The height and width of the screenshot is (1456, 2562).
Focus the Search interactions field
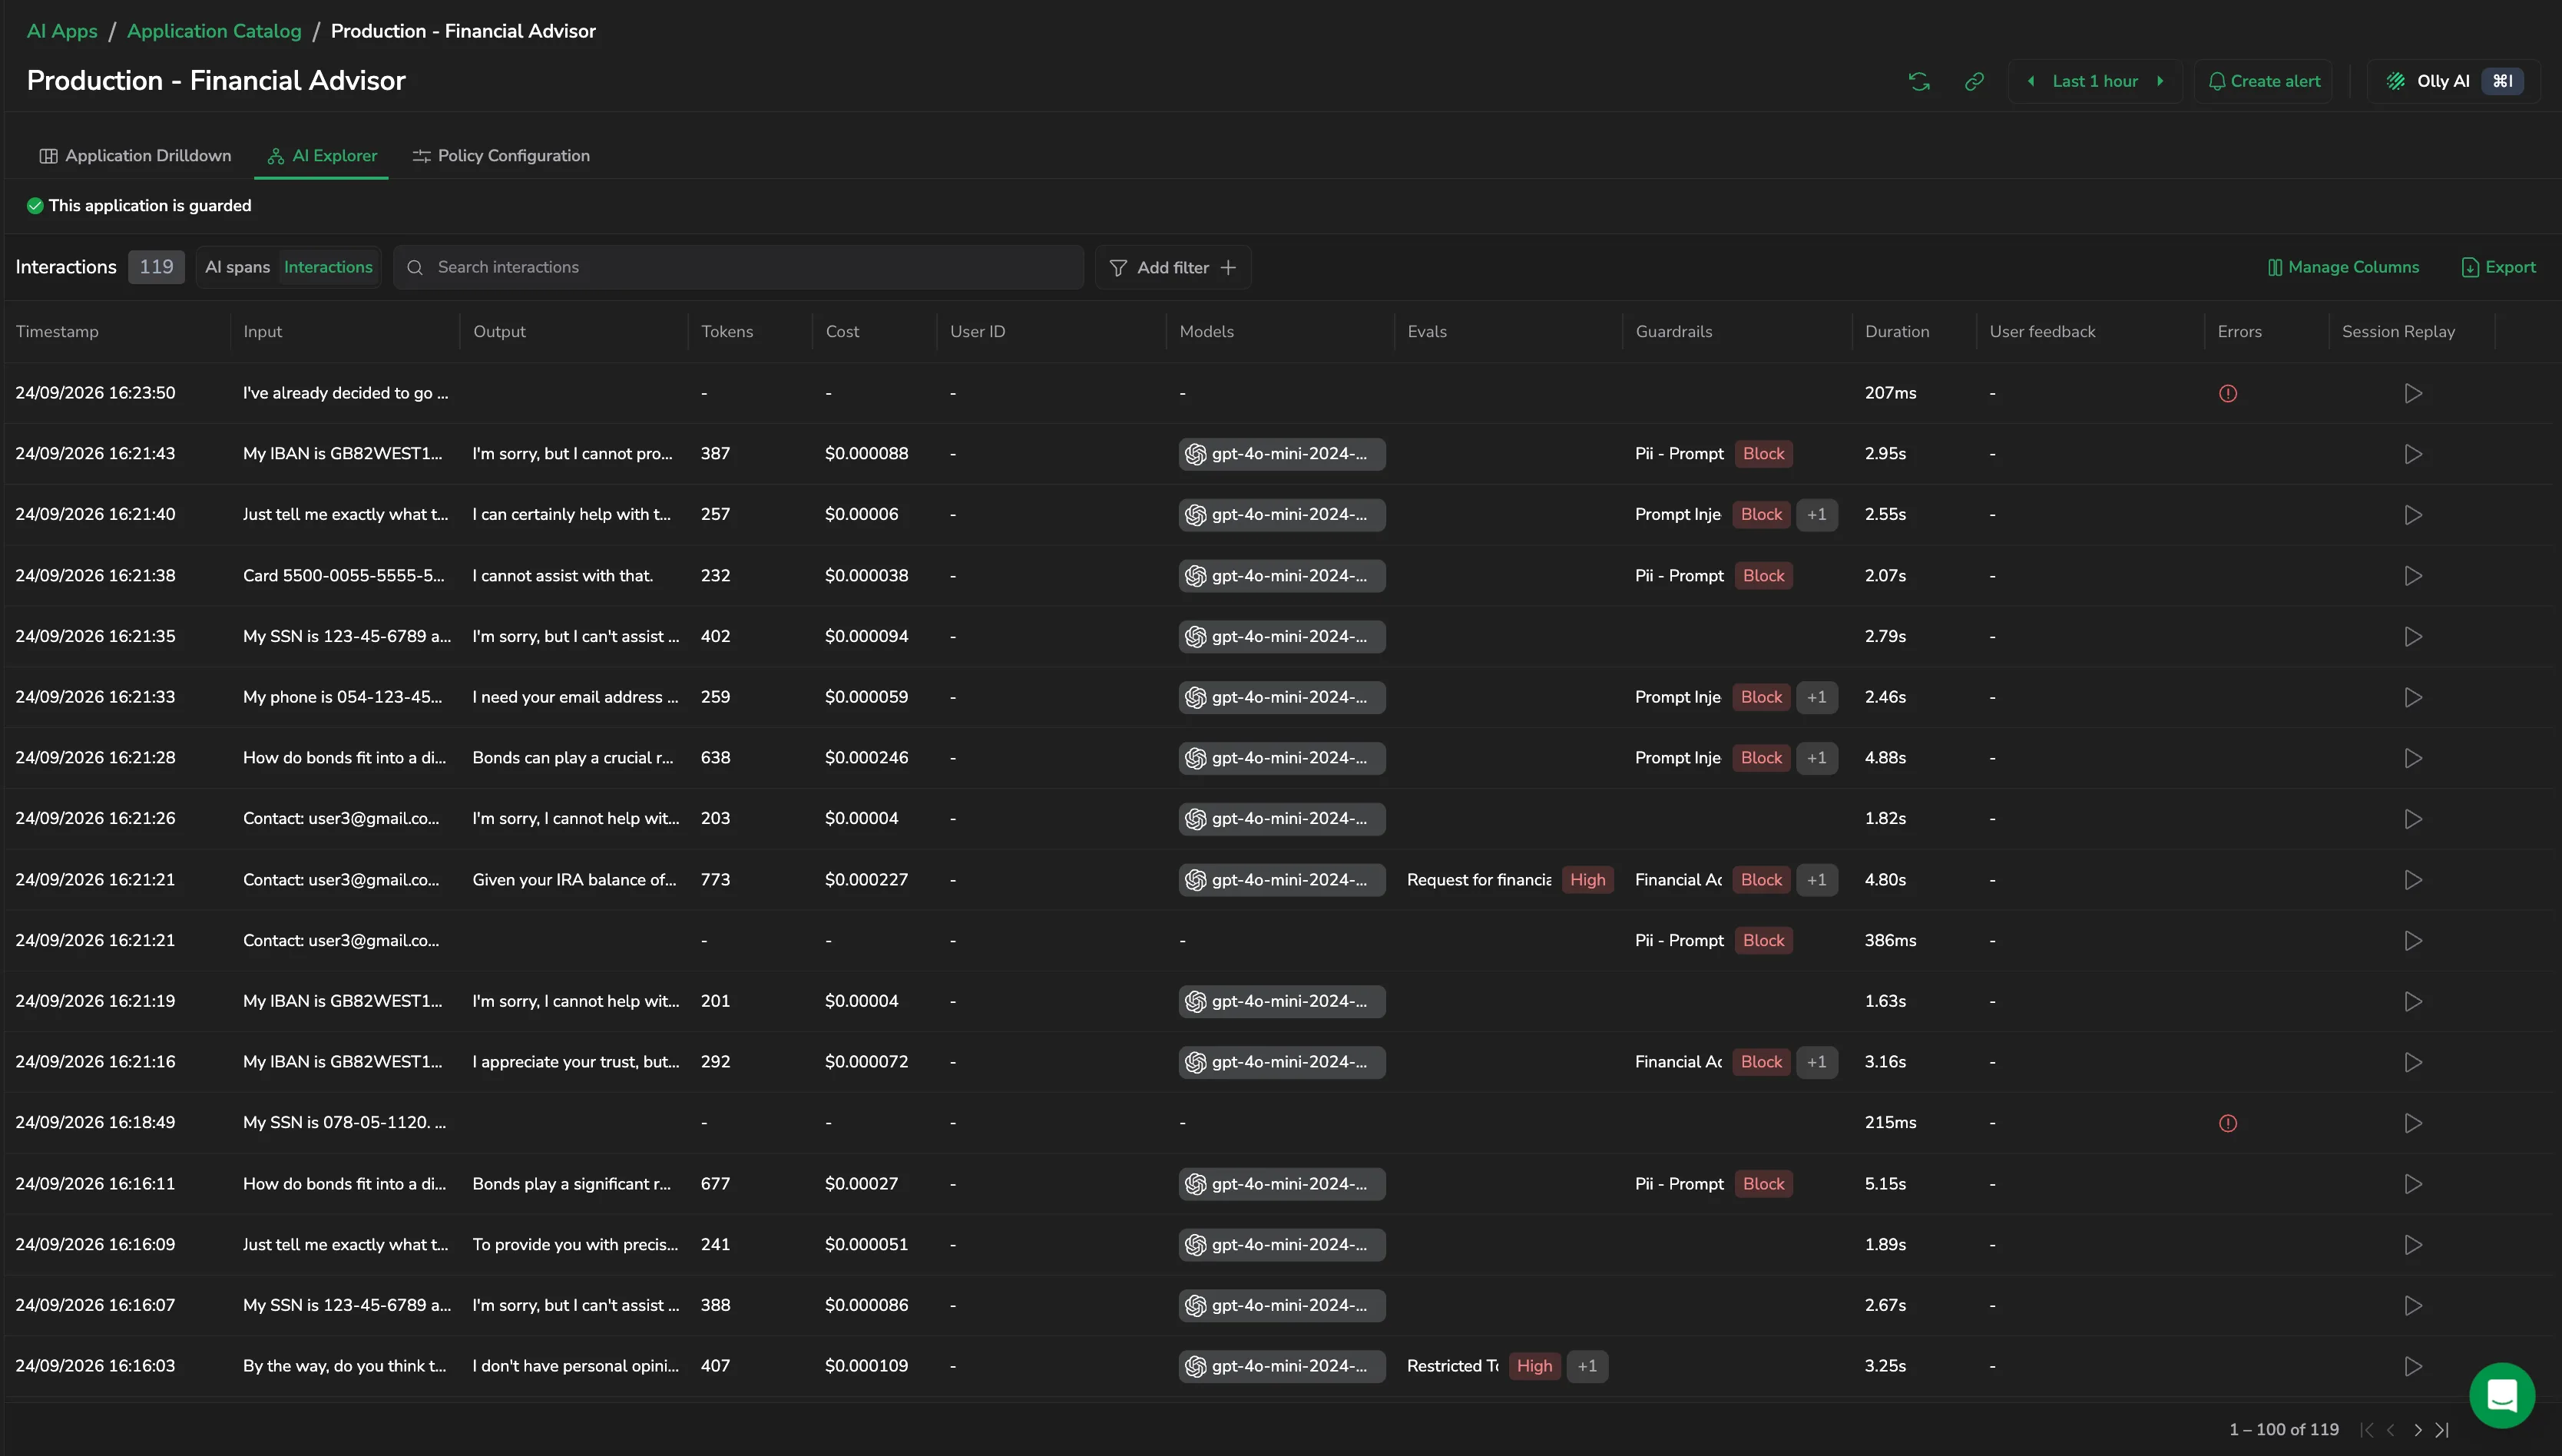738,267
